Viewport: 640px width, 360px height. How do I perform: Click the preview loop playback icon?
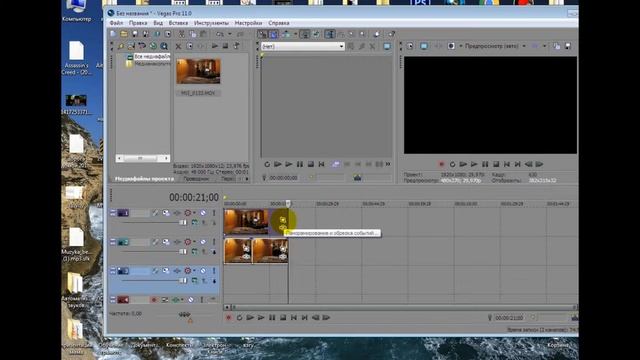click(x=452, y=164)
